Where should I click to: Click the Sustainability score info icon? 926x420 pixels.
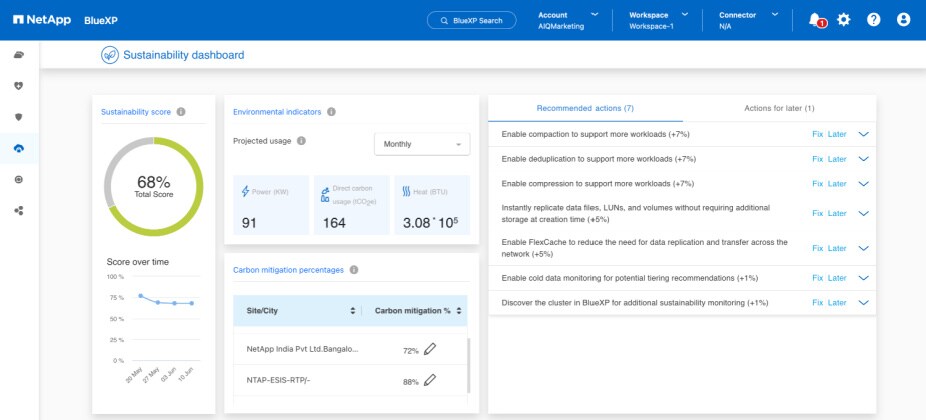click(x=181, y=112)
